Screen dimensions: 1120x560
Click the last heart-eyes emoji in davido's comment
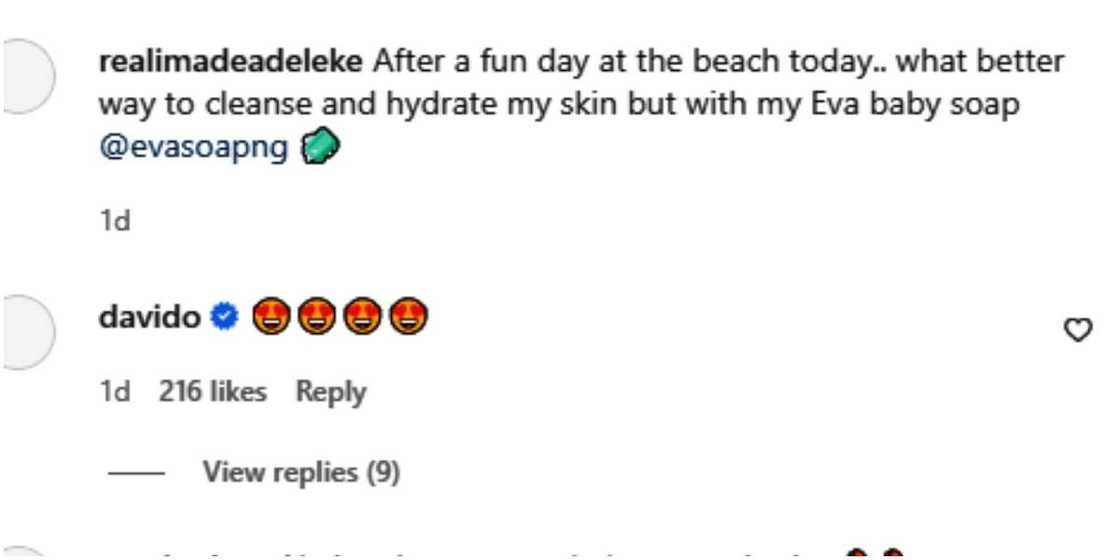pos(407,320)
